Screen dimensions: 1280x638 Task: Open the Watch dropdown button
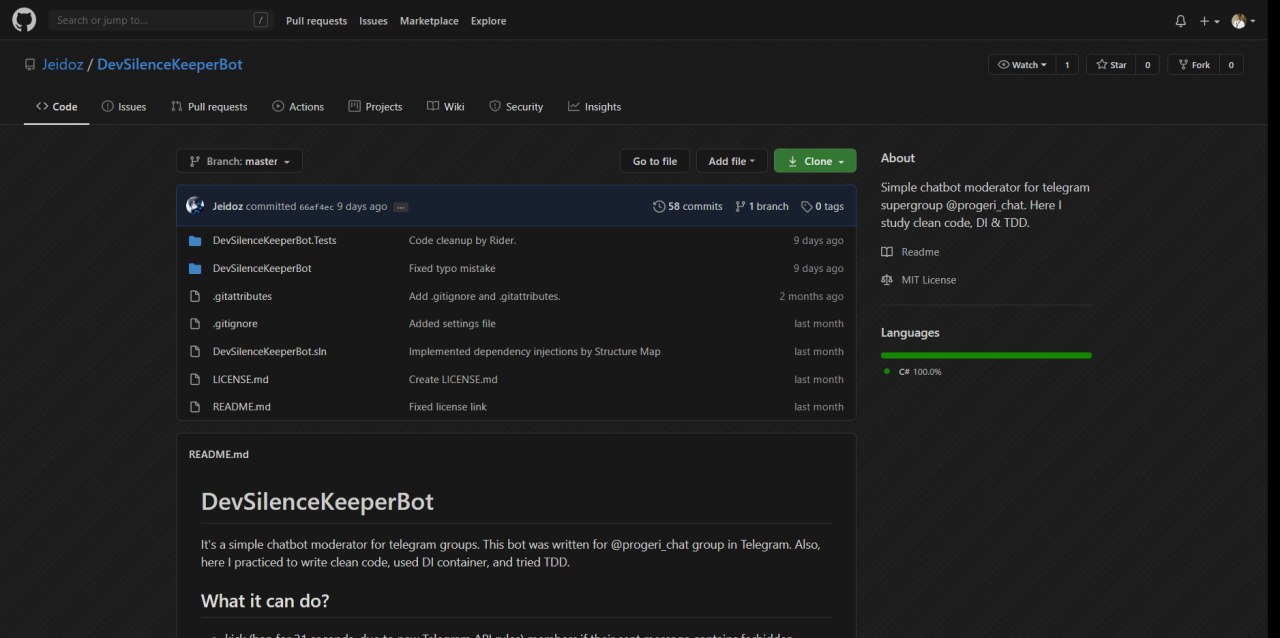[x=1022, y=65]
